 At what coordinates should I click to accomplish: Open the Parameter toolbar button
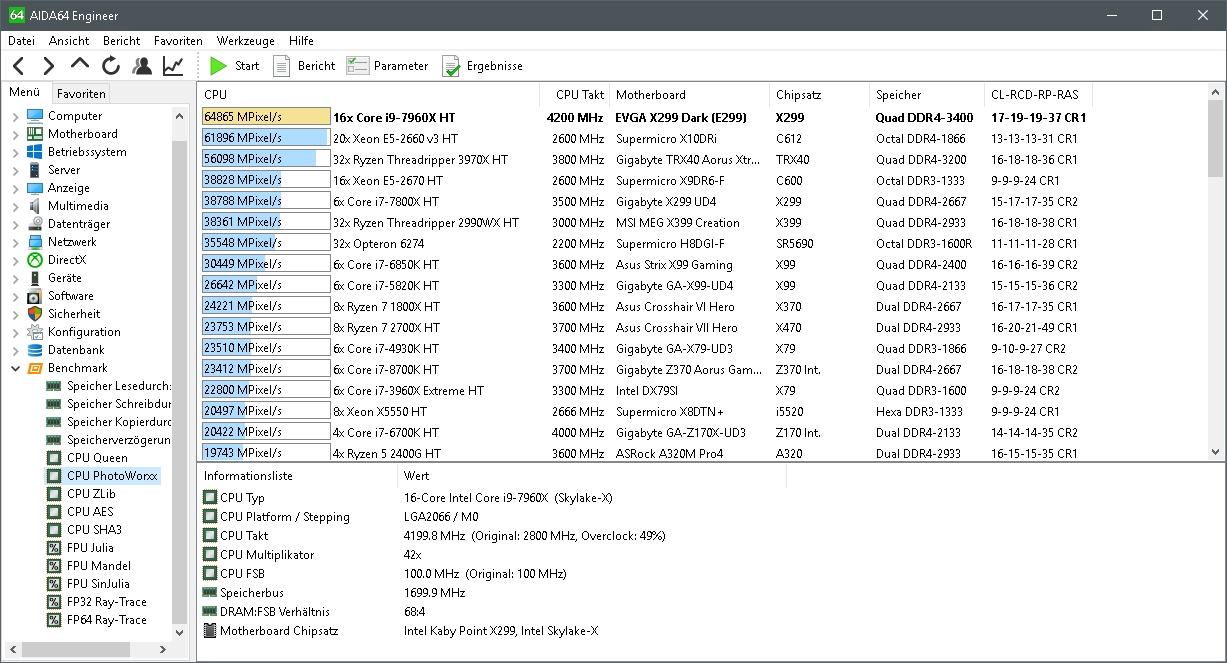coord(387,66)
